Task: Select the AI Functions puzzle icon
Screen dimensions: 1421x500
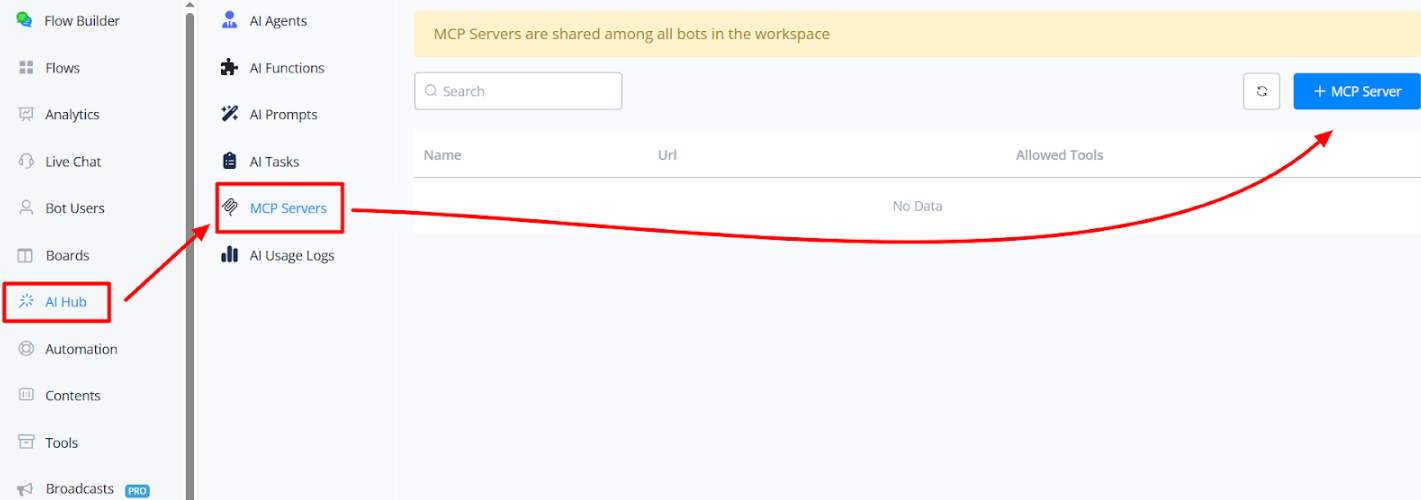Action: [x=230, y=68]
